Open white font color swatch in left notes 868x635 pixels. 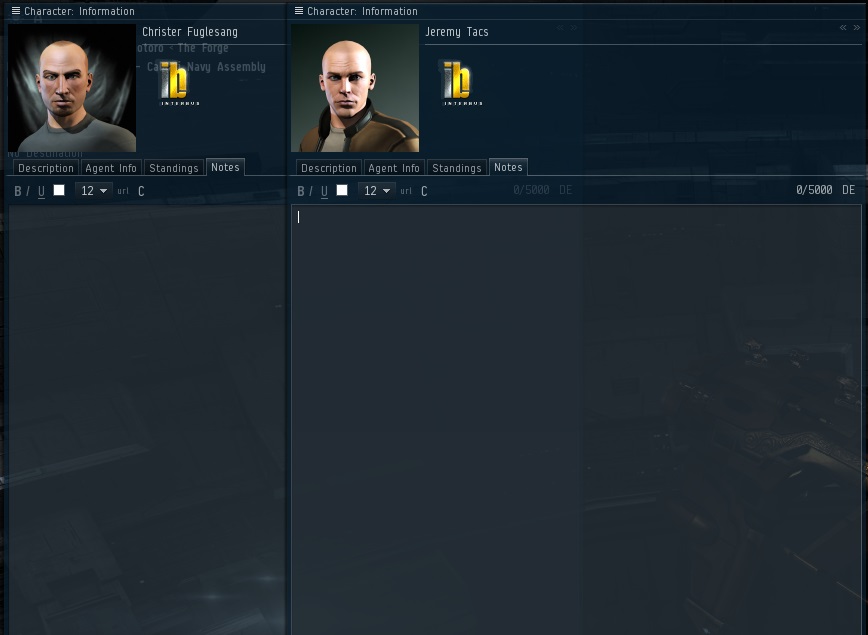click(59, 190)
